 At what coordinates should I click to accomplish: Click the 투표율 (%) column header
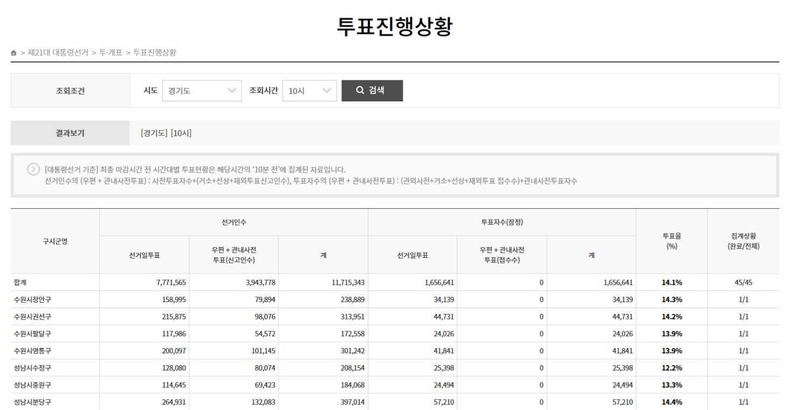672,241
